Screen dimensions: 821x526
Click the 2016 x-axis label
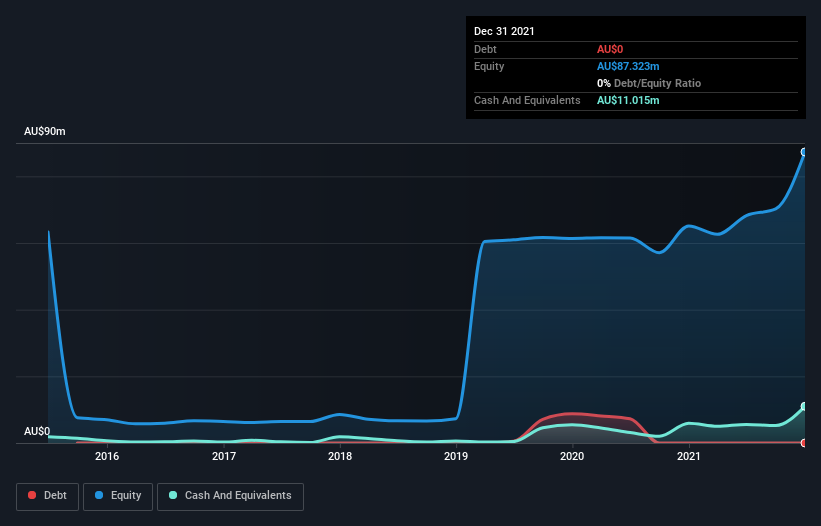point(107,456)
